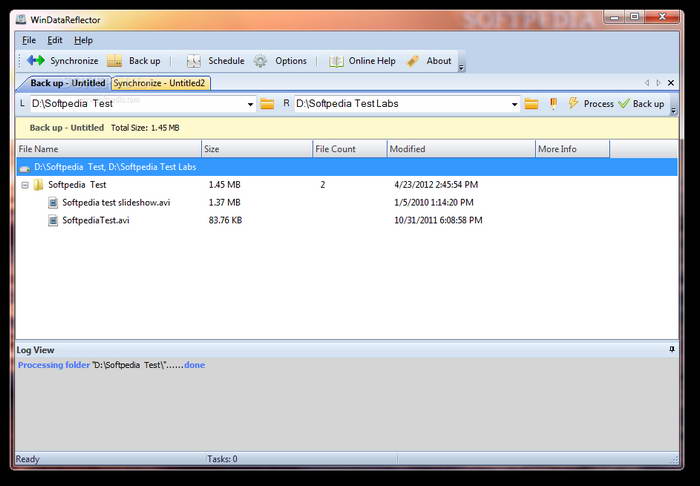Click the 1.45 MB size cell

point(225,185)
